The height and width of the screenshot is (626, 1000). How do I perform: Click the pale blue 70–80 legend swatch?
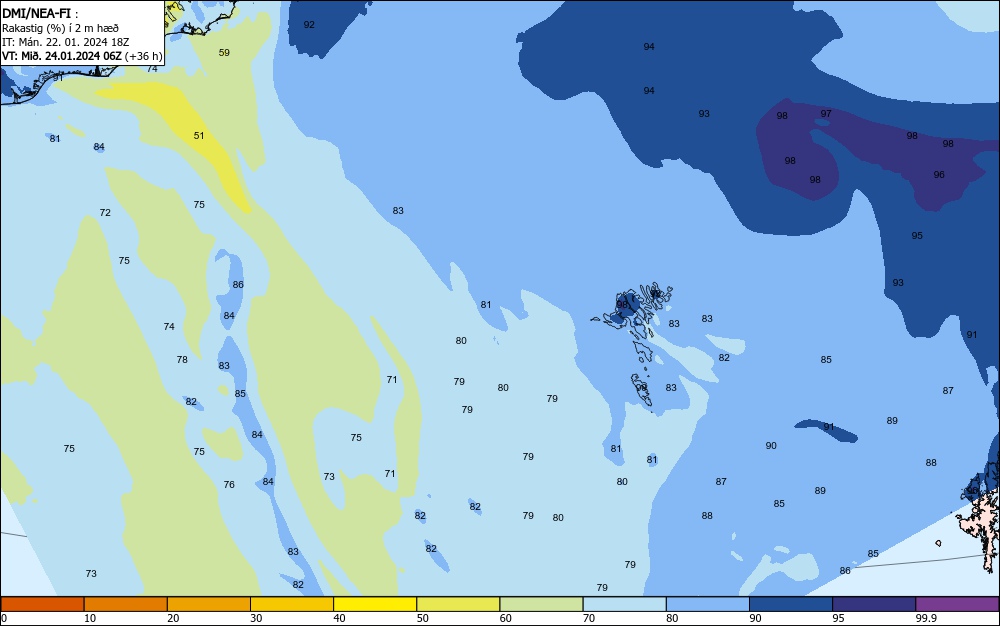(x=624, y=604)
